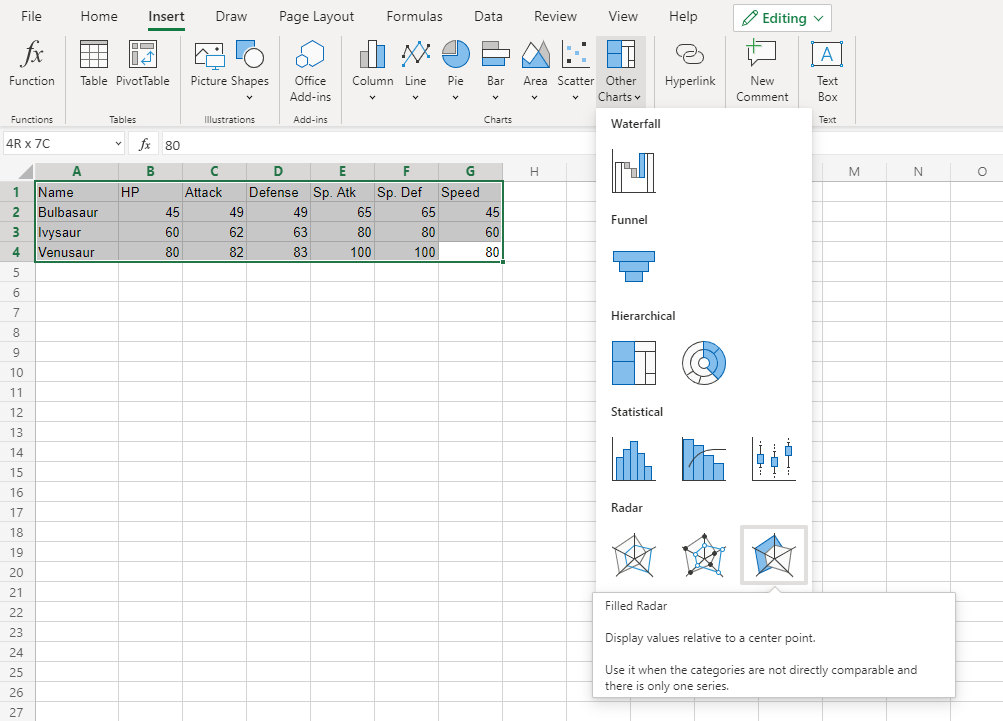This screenshot has height=721, width=1003.
Task: Pick the Treemap chart icon
Action: pyautogui.click(x=633, y=363)
